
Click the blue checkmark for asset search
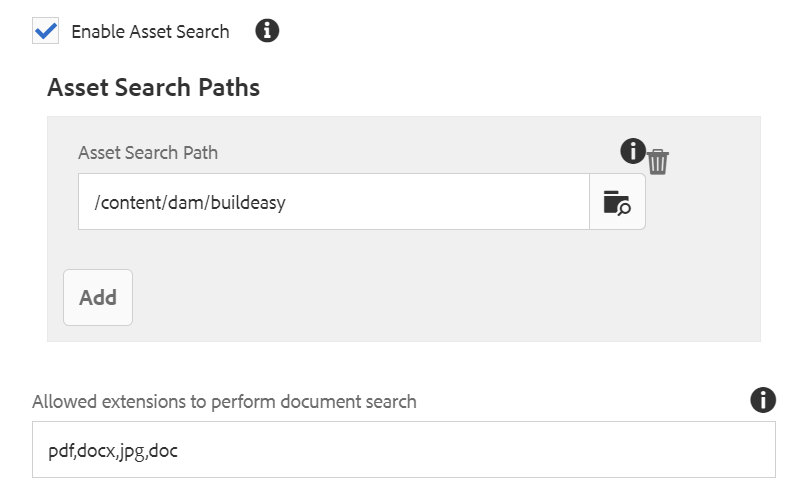pos(45,31)
